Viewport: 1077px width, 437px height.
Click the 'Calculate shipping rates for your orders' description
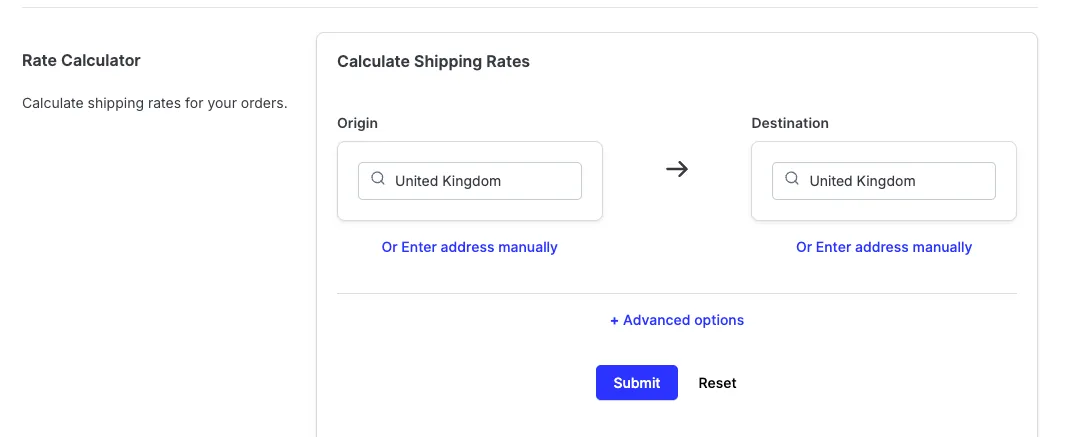point(155,104)
